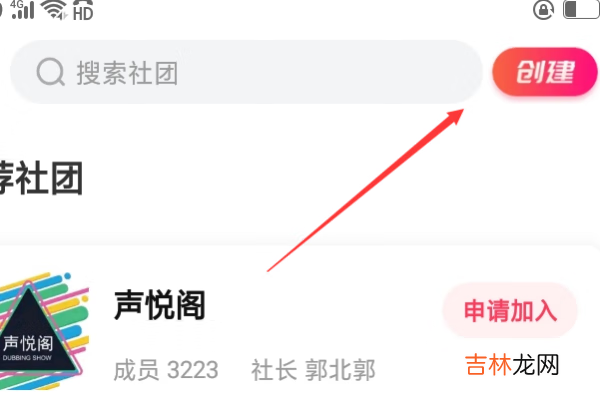Screen dimensions: 600x400
Task: Tap the battery level icon
Action: point(581,9)
